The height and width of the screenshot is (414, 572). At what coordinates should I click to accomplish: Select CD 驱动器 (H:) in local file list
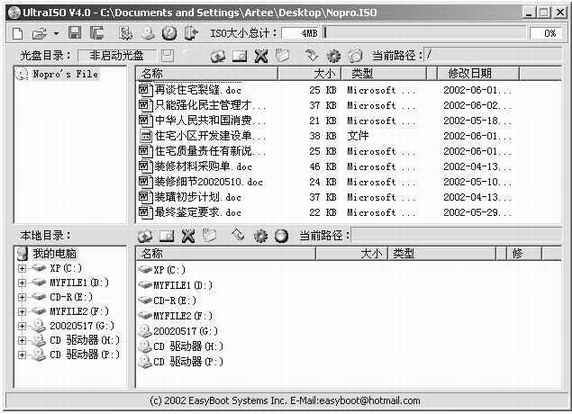pos(188,347)
